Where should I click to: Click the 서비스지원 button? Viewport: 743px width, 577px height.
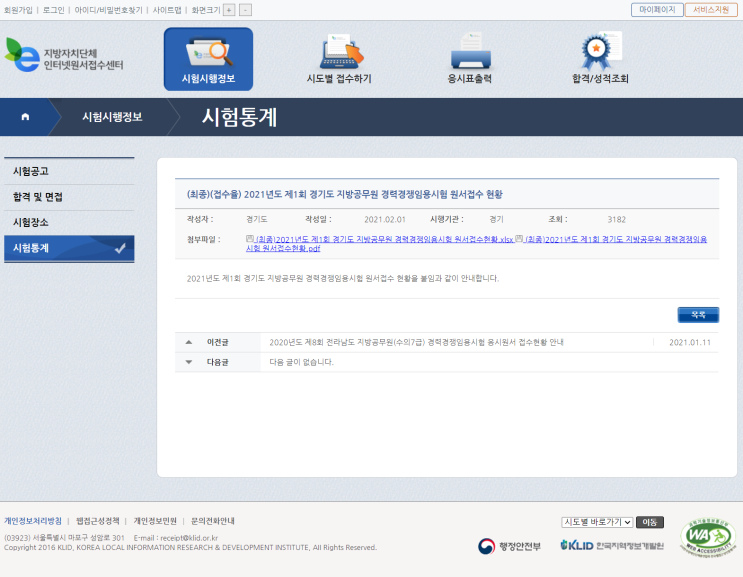711,9
